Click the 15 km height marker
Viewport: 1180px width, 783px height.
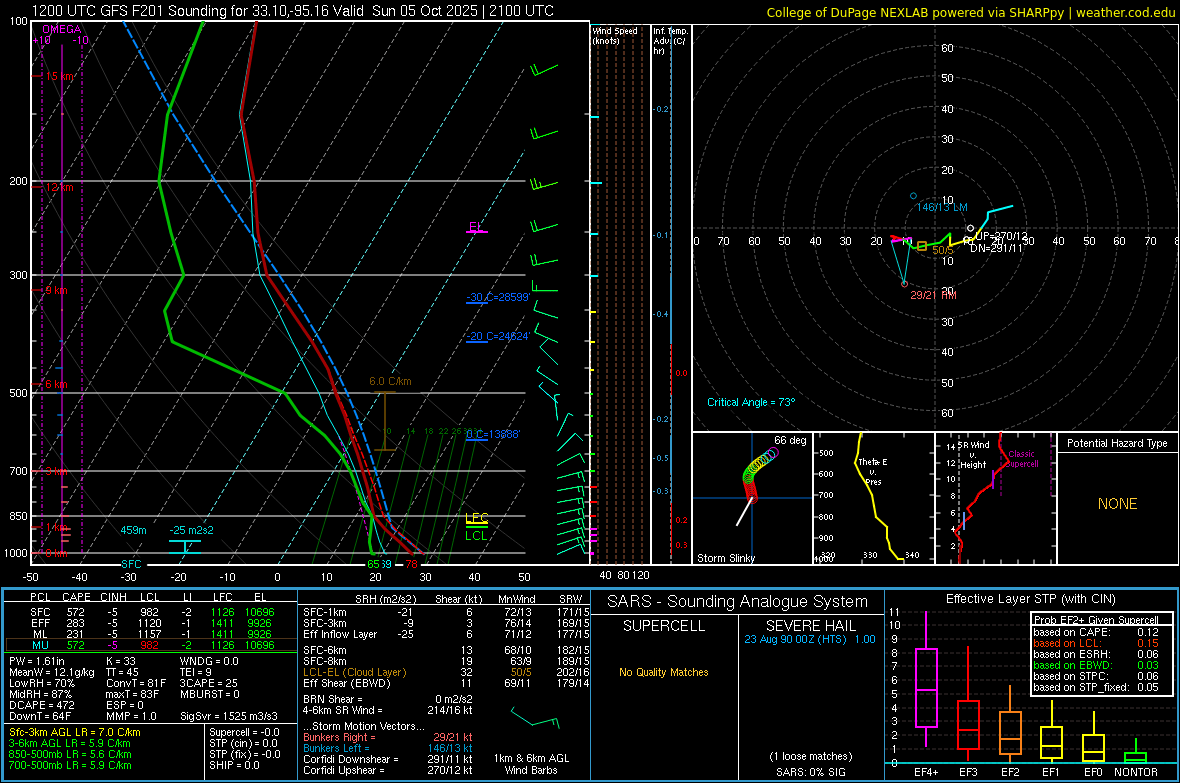point(60,76)
